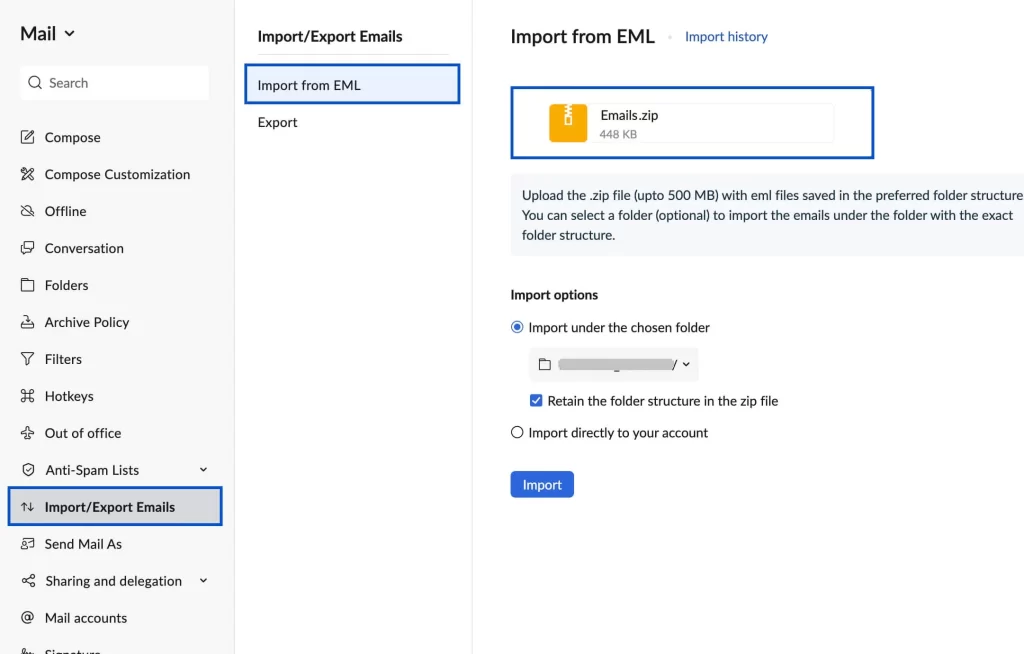1024x654 pixels.
Task: Select the Conversation settings icon
Action: (x=28, y=248)
